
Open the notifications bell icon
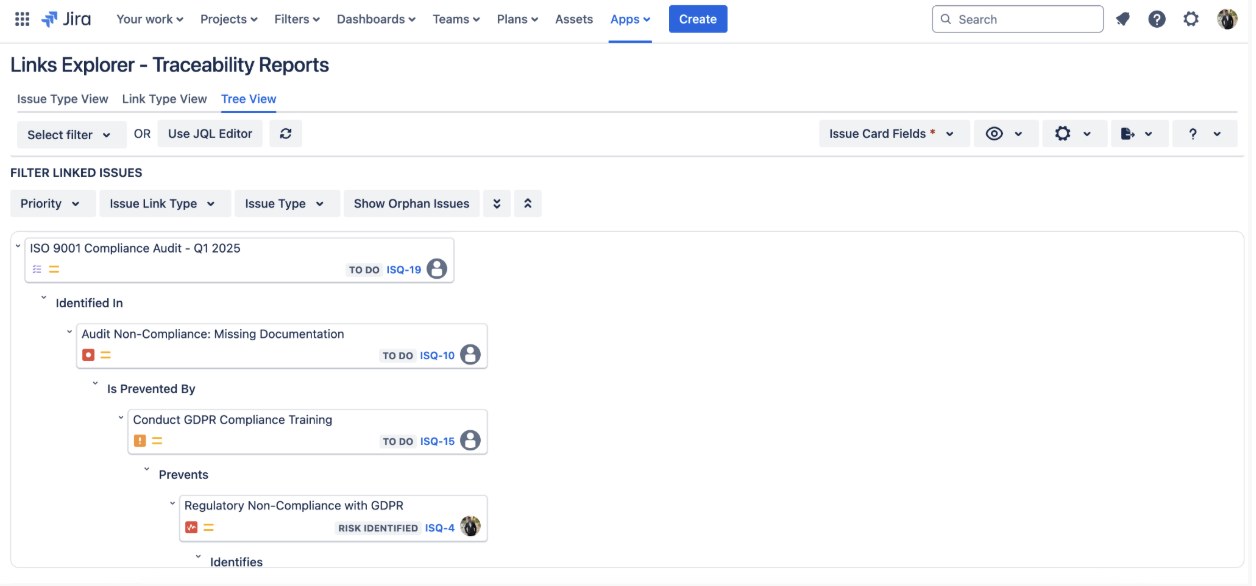pyautogui.click(x=1123, y=19)
